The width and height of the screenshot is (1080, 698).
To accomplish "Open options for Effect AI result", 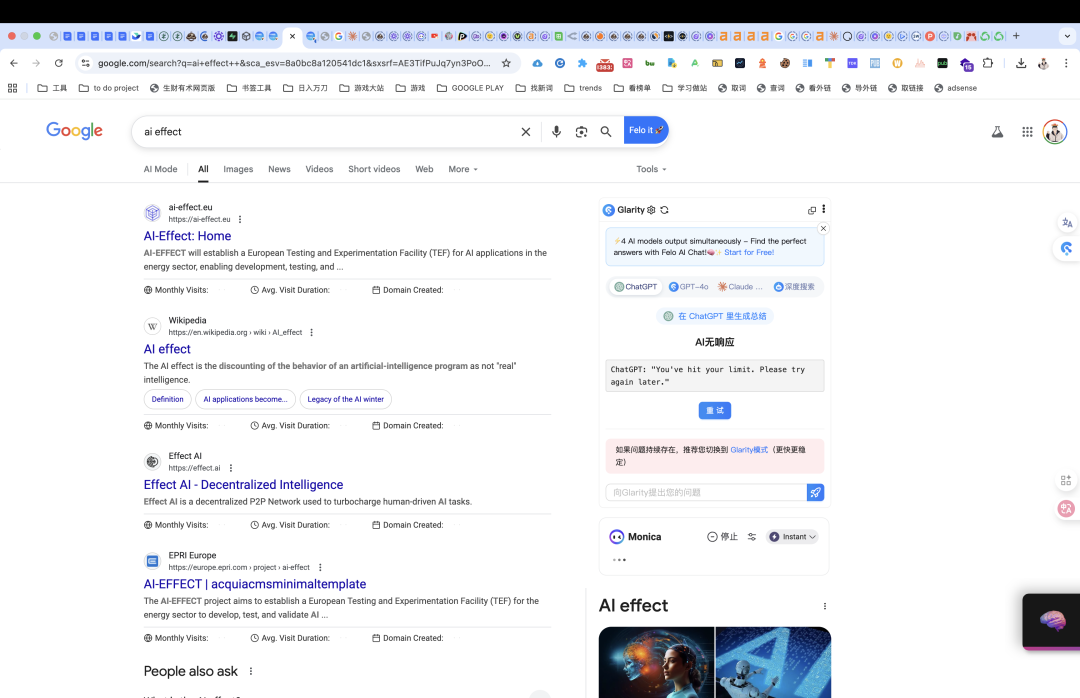I will click(231, 468).
